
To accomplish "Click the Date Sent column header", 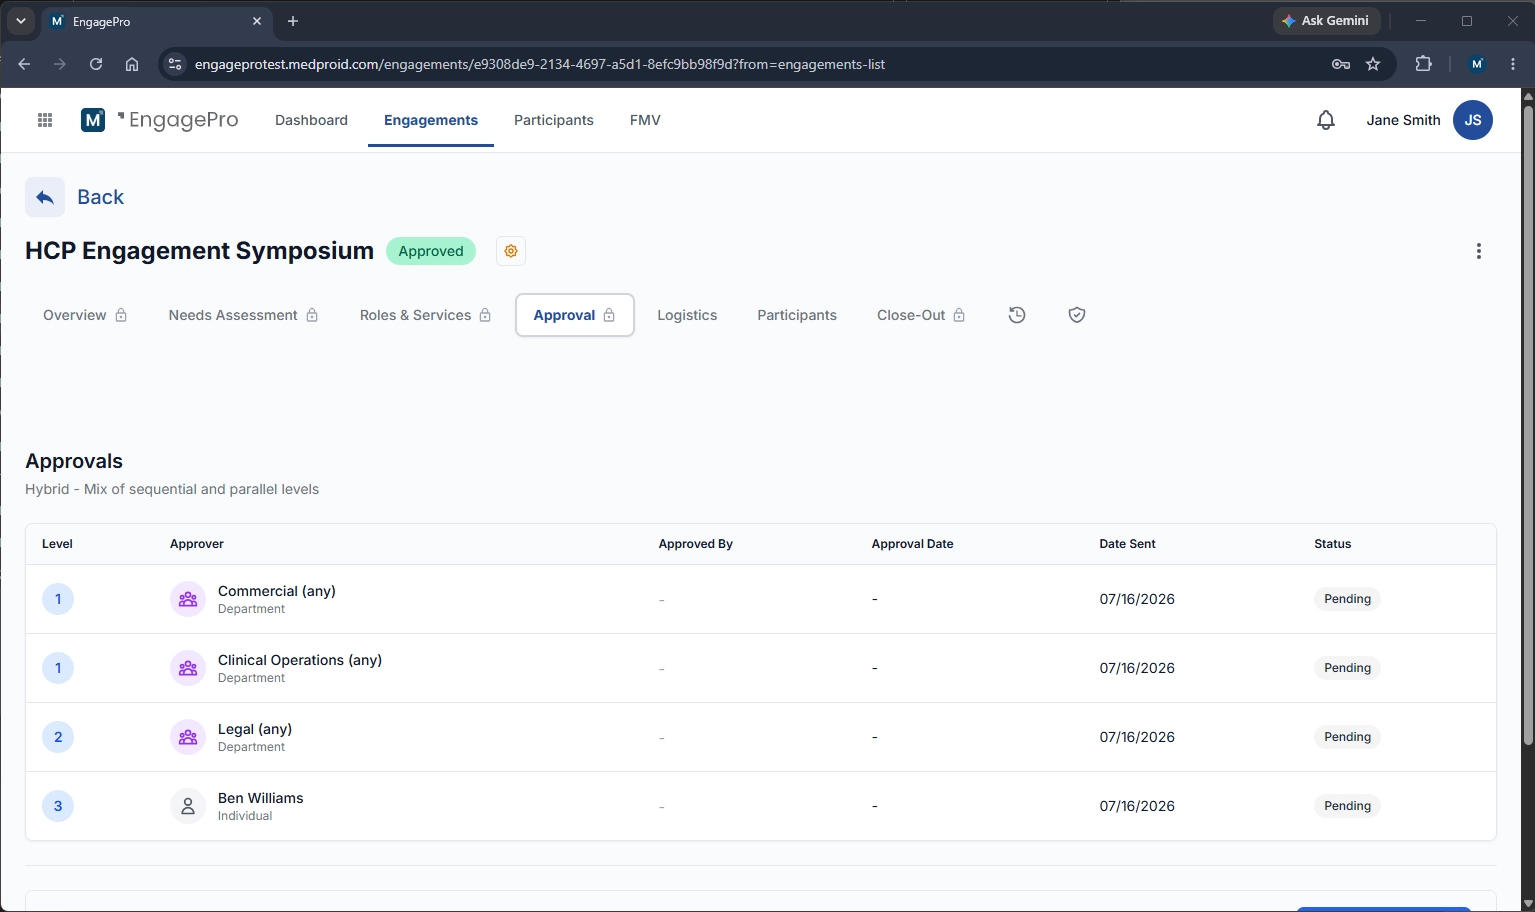I will point(1127,544).
